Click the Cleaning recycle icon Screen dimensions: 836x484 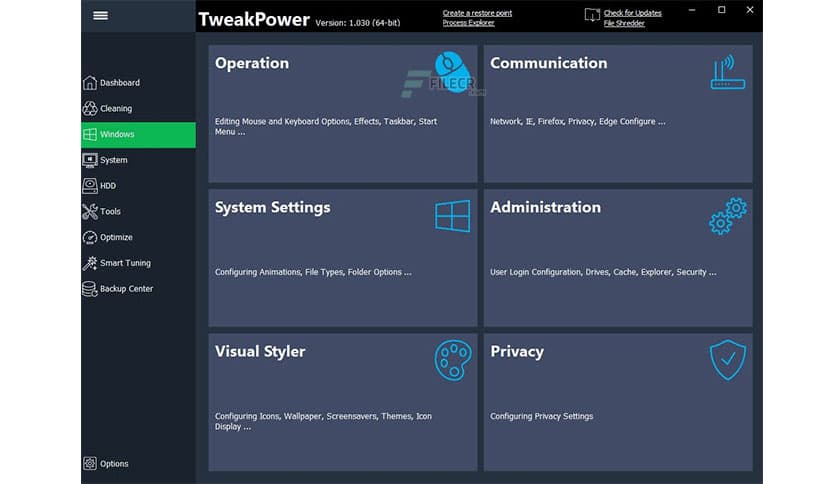[x=90, y=108]
